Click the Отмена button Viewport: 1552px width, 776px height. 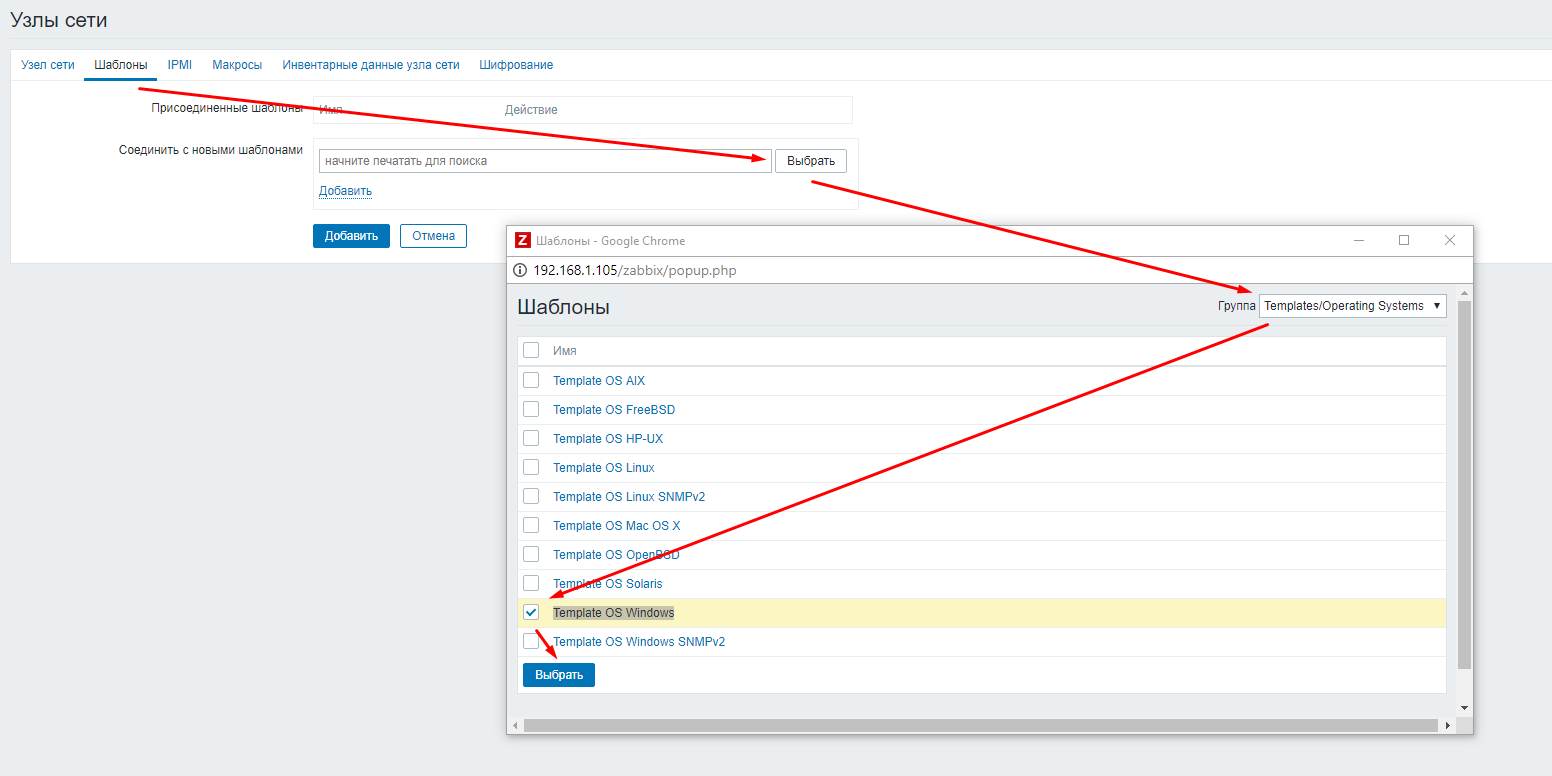(433, 236)
